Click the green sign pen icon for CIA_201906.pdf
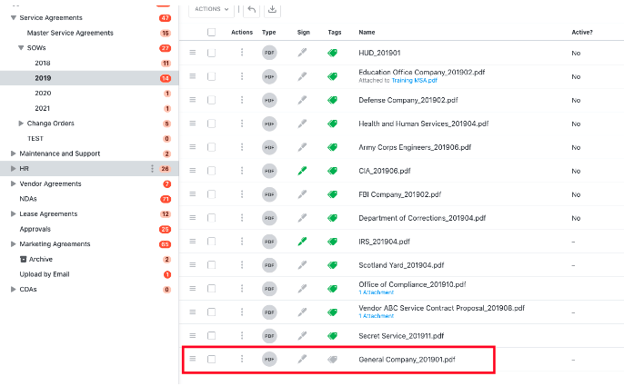 (x=302, y=171)
